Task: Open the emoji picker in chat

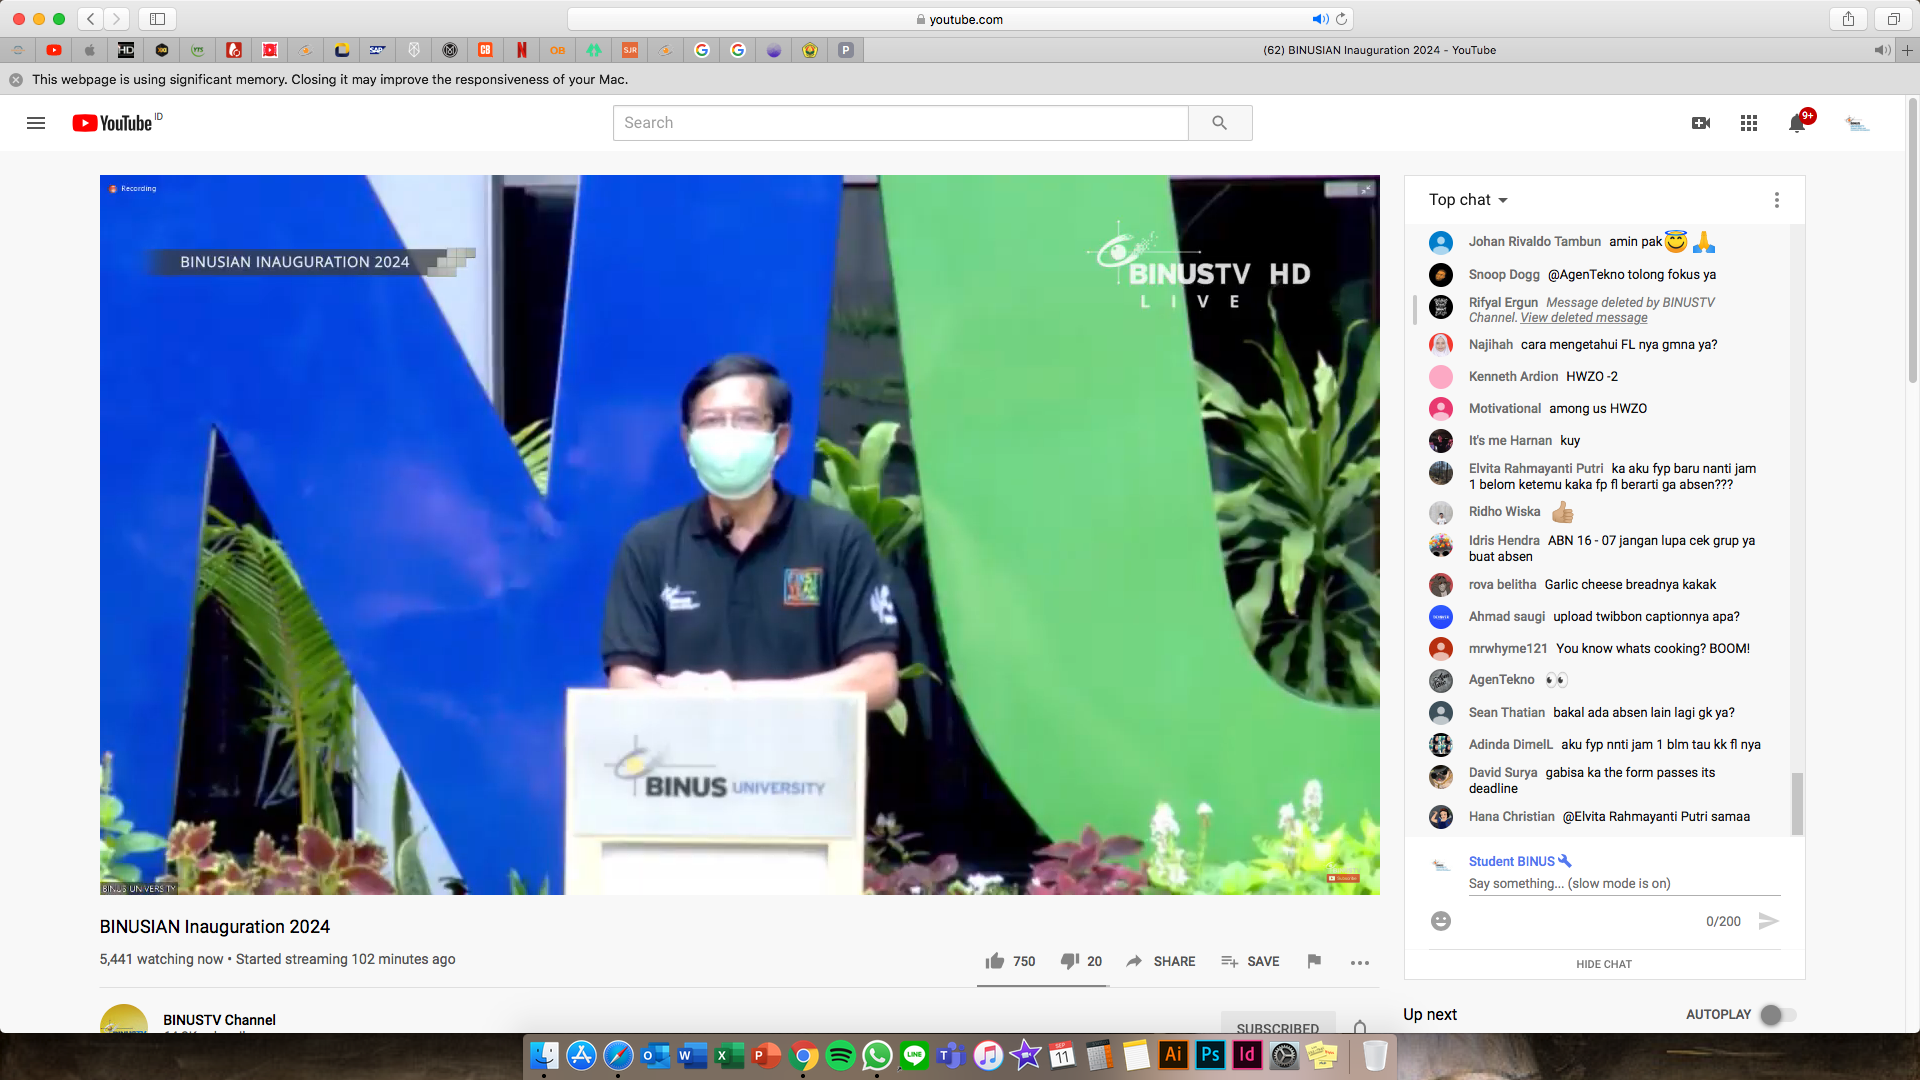Action: point(1440,921)
